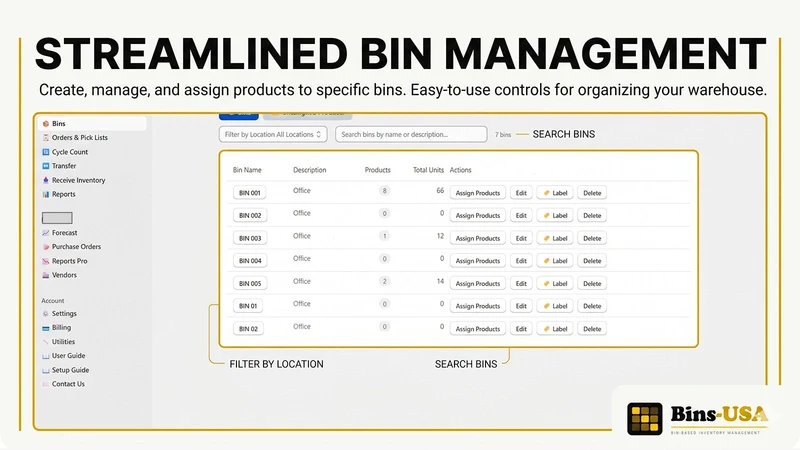
Task: Click BIN 001 name badge
Action: click(250, 193)
